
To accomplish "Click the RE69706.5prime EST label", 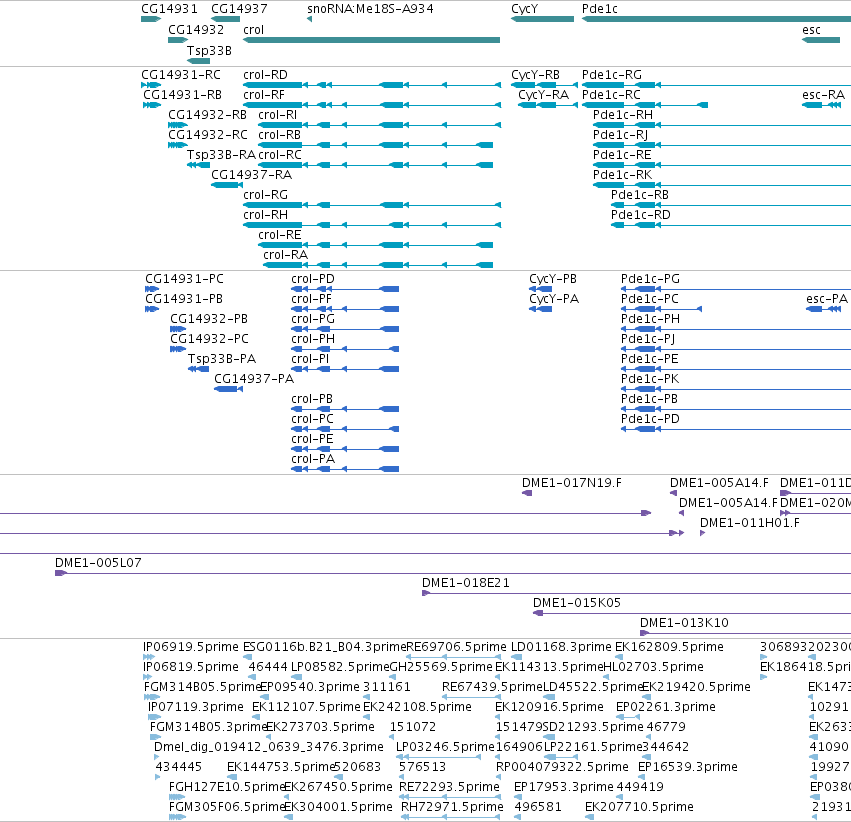I will click(456, 647).
